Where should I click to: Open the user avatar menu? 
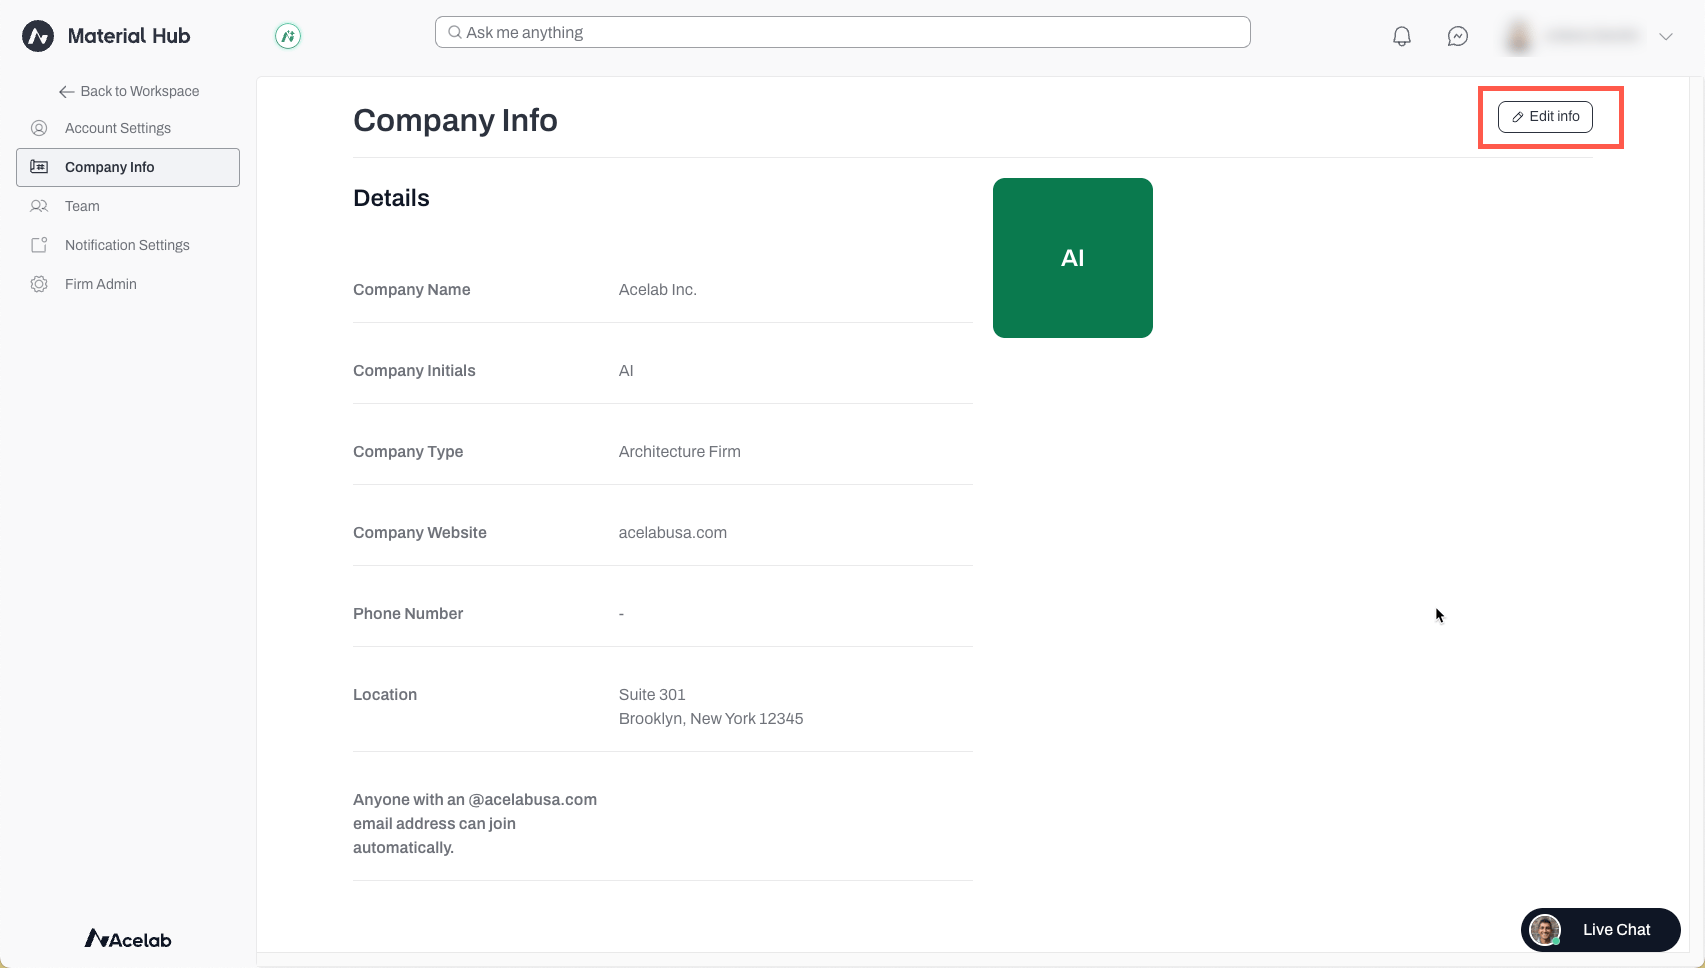pos(1519,36)
